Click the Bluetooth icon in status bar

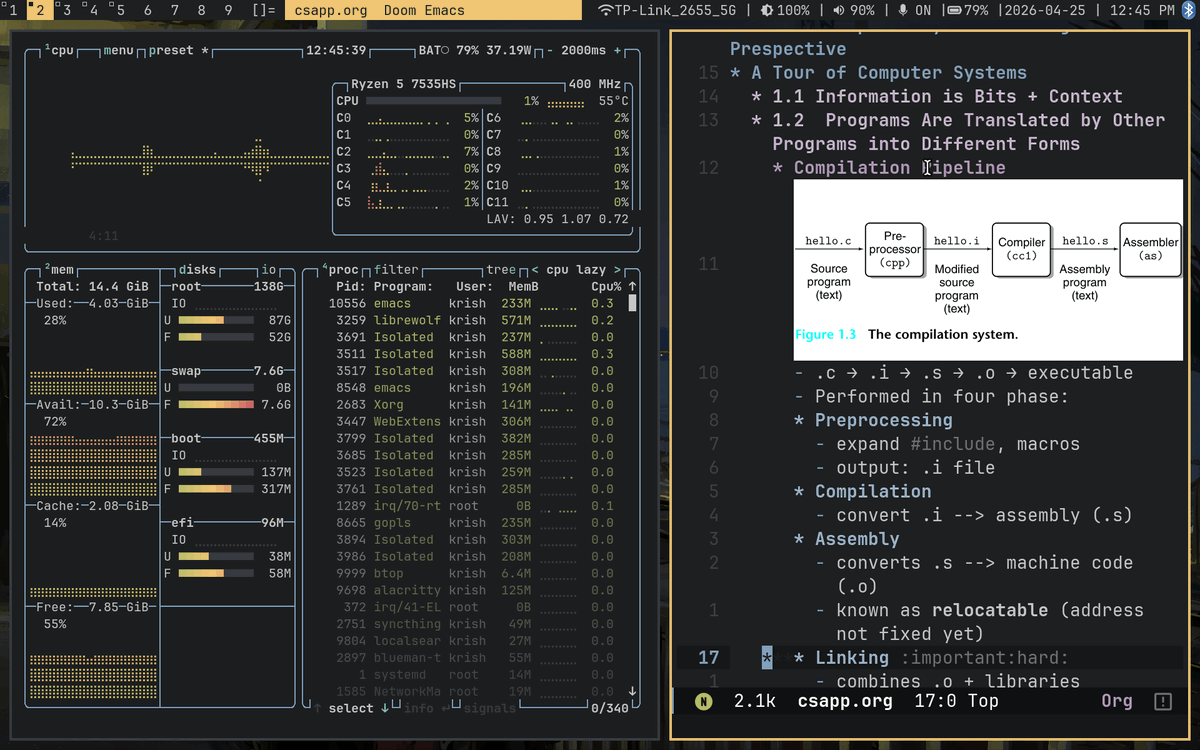pyautogui.click(x=1188, y=12)
